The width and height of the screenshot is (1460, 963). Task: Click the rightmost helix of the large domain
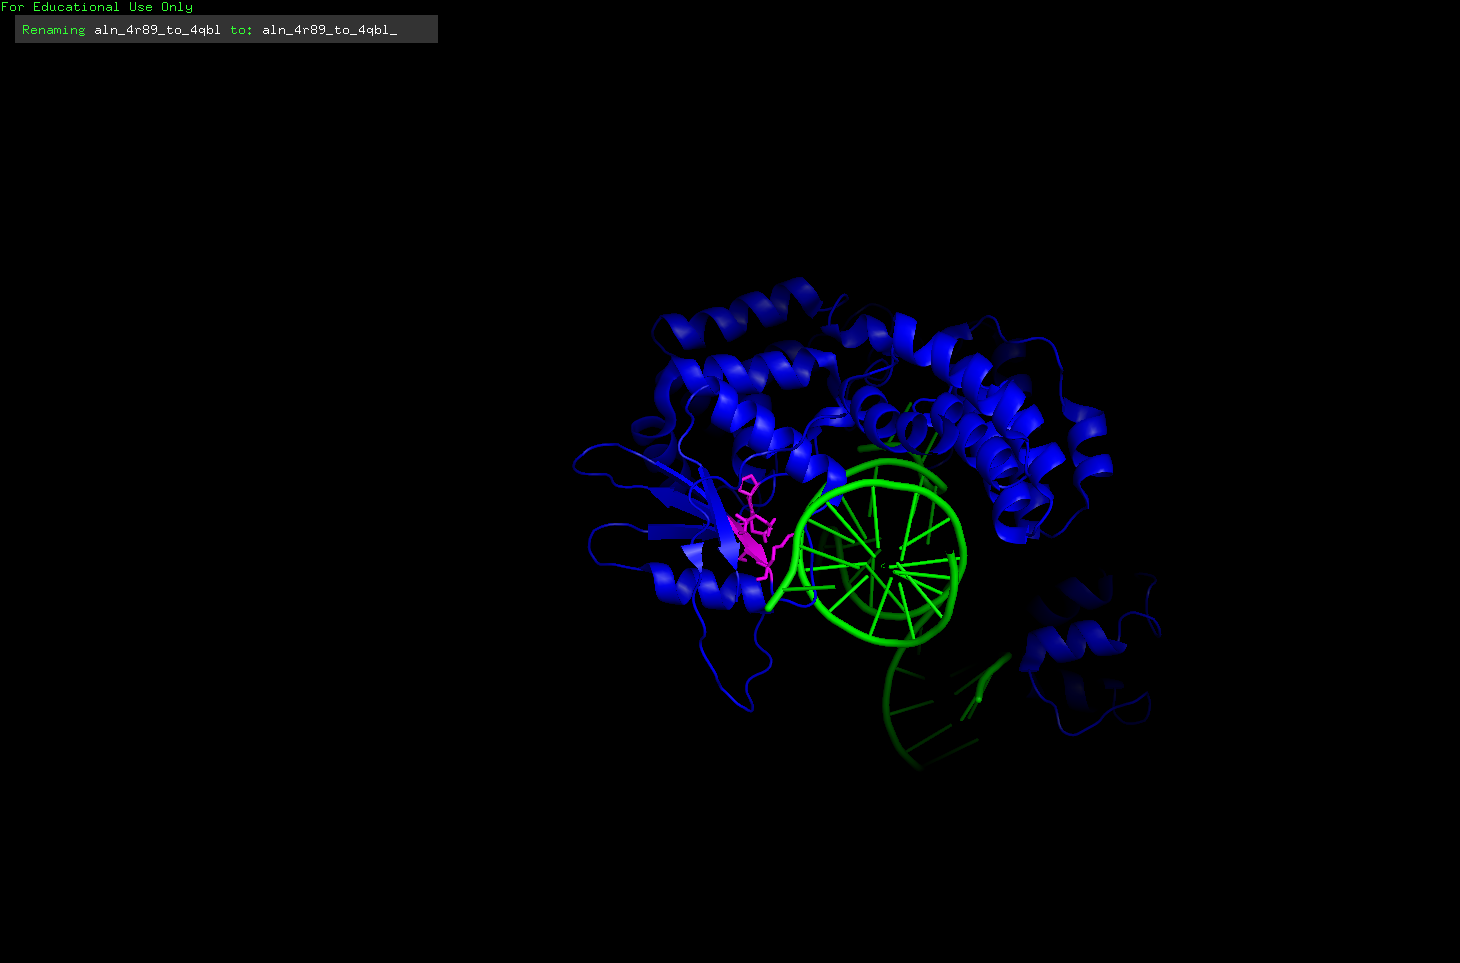pyautogui.click(x=1090, y=440)
